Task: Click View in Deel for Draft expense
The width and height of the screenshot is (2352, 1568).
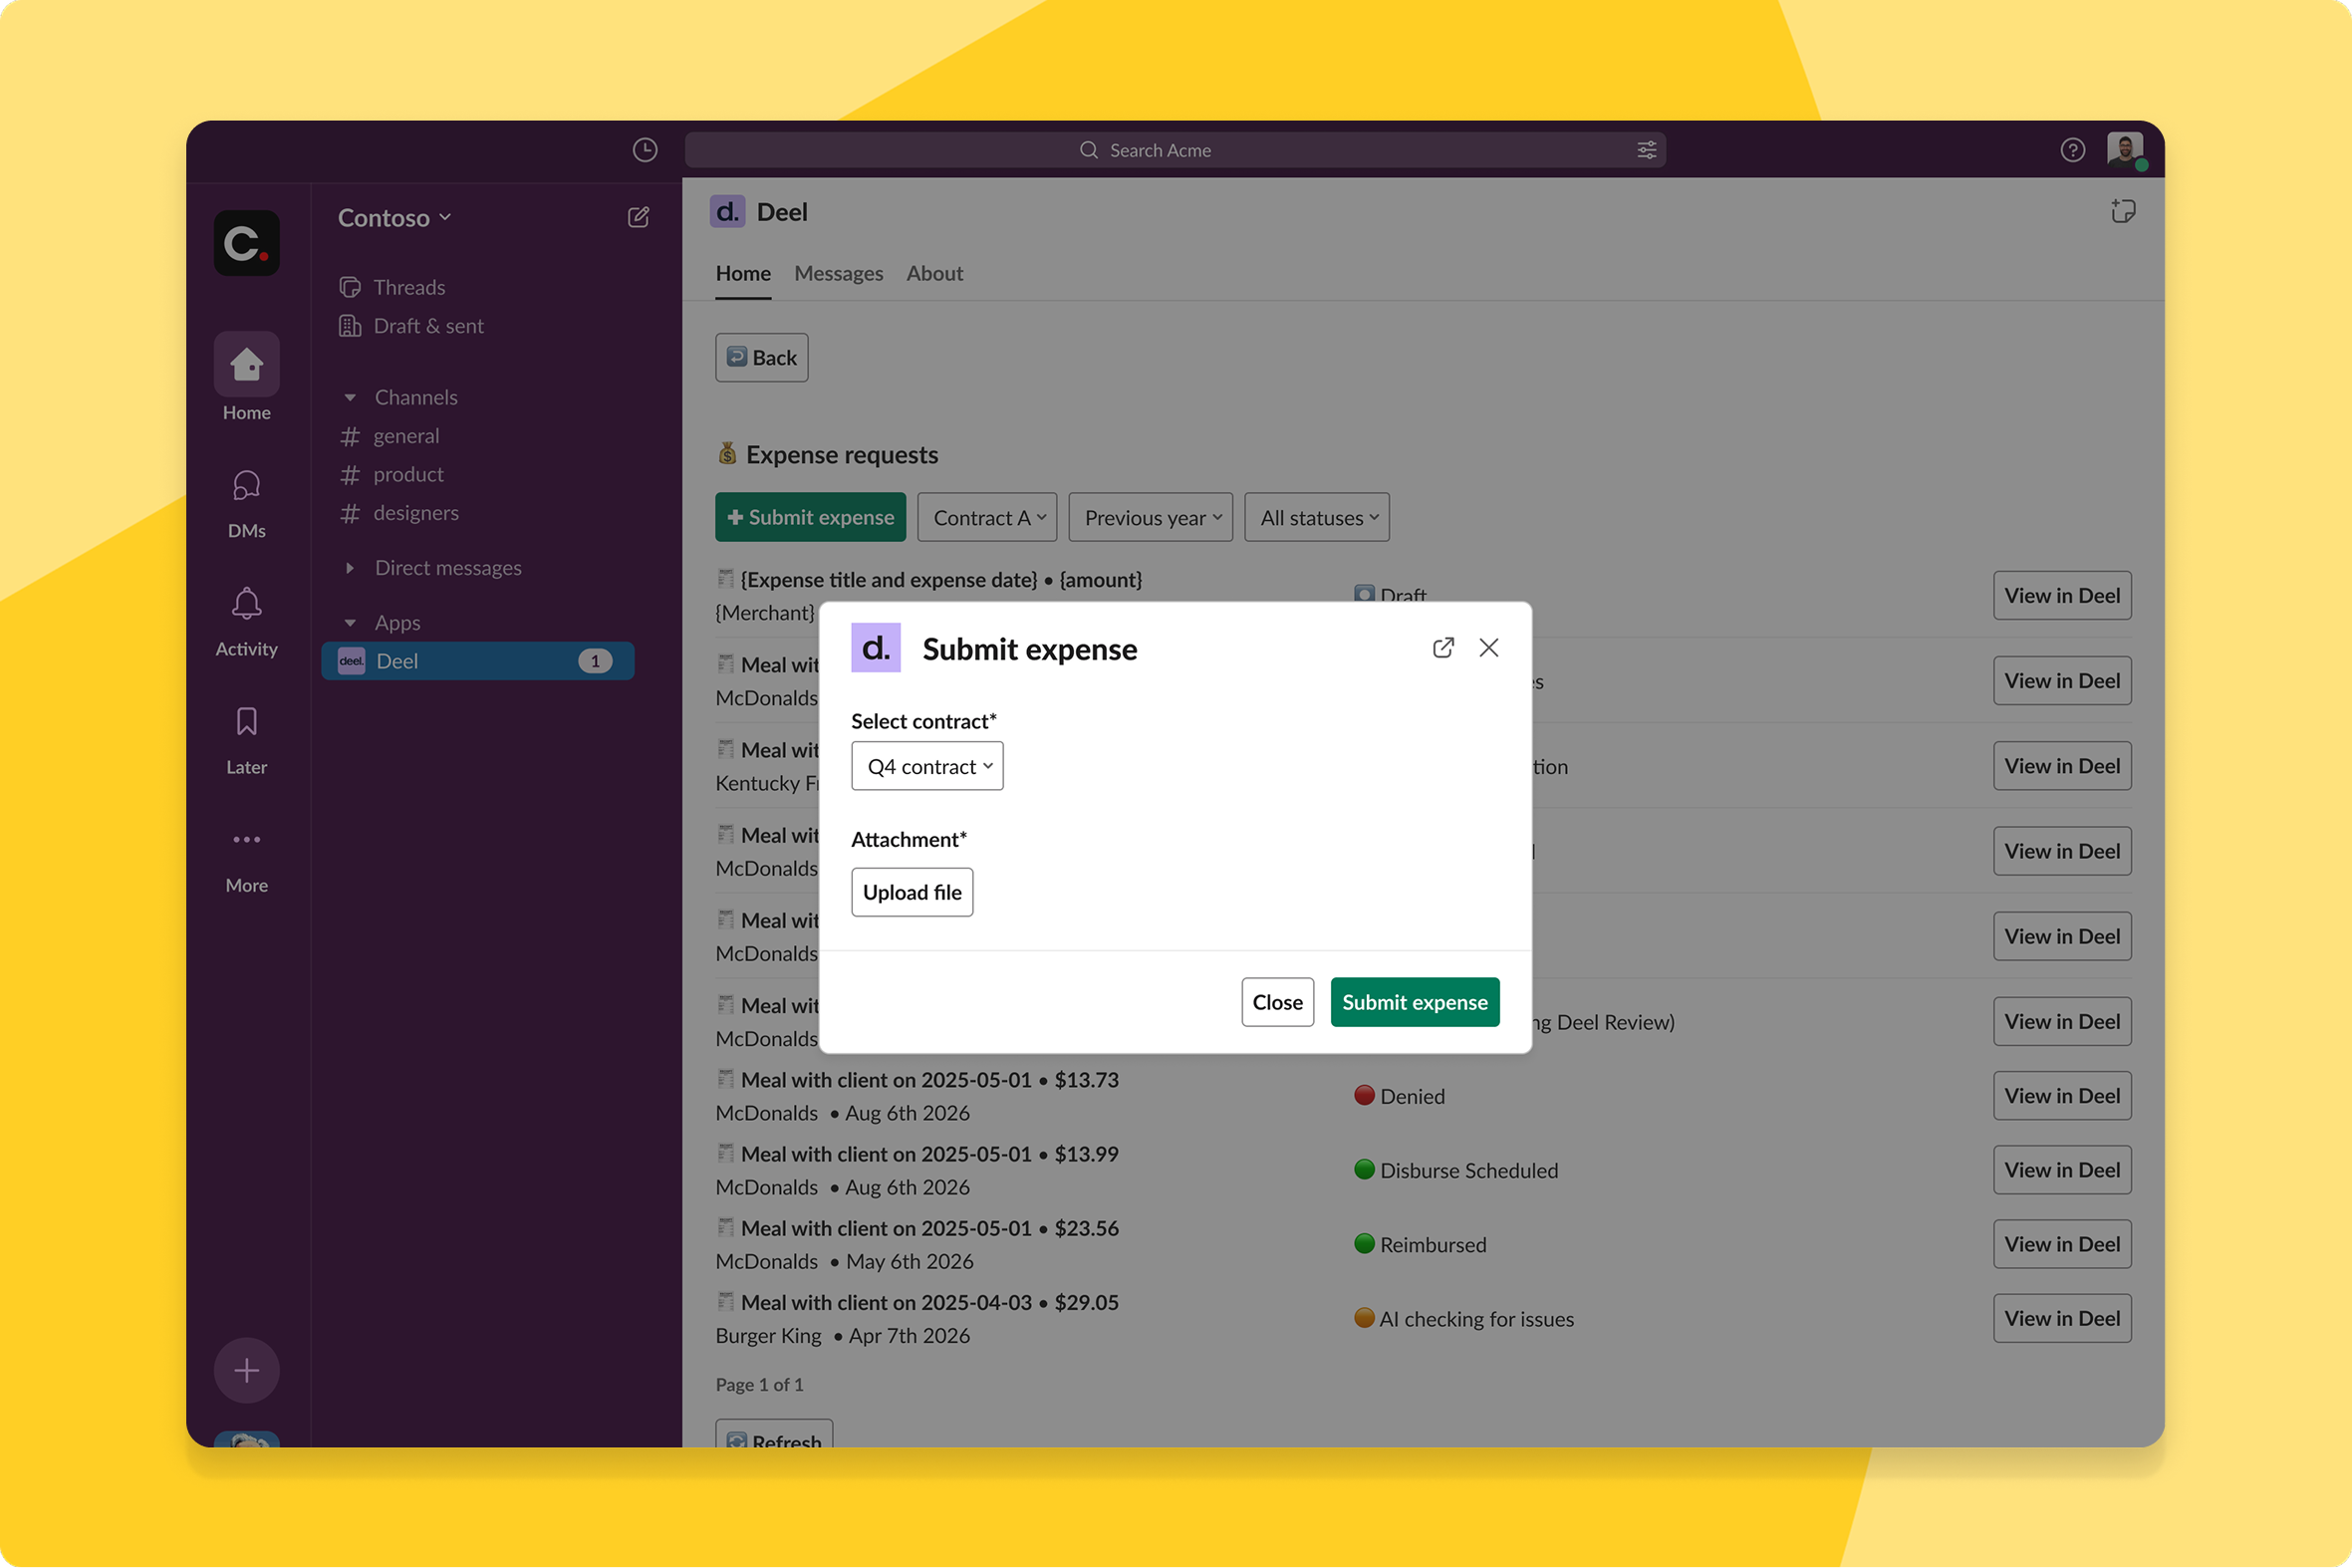Action: [x=2062, y=595]
